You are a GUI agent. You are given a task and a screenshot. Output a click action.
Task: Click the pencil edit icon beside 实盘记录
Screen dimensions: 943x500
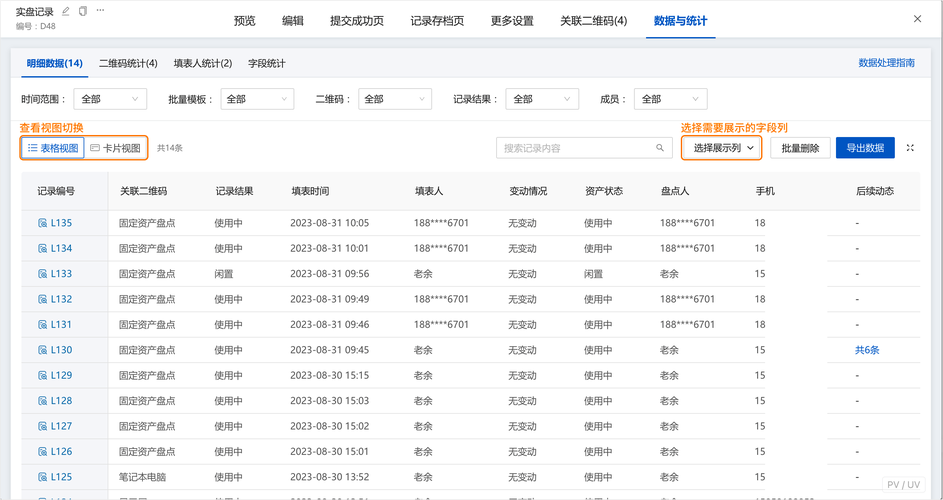[x=66, y=11]
